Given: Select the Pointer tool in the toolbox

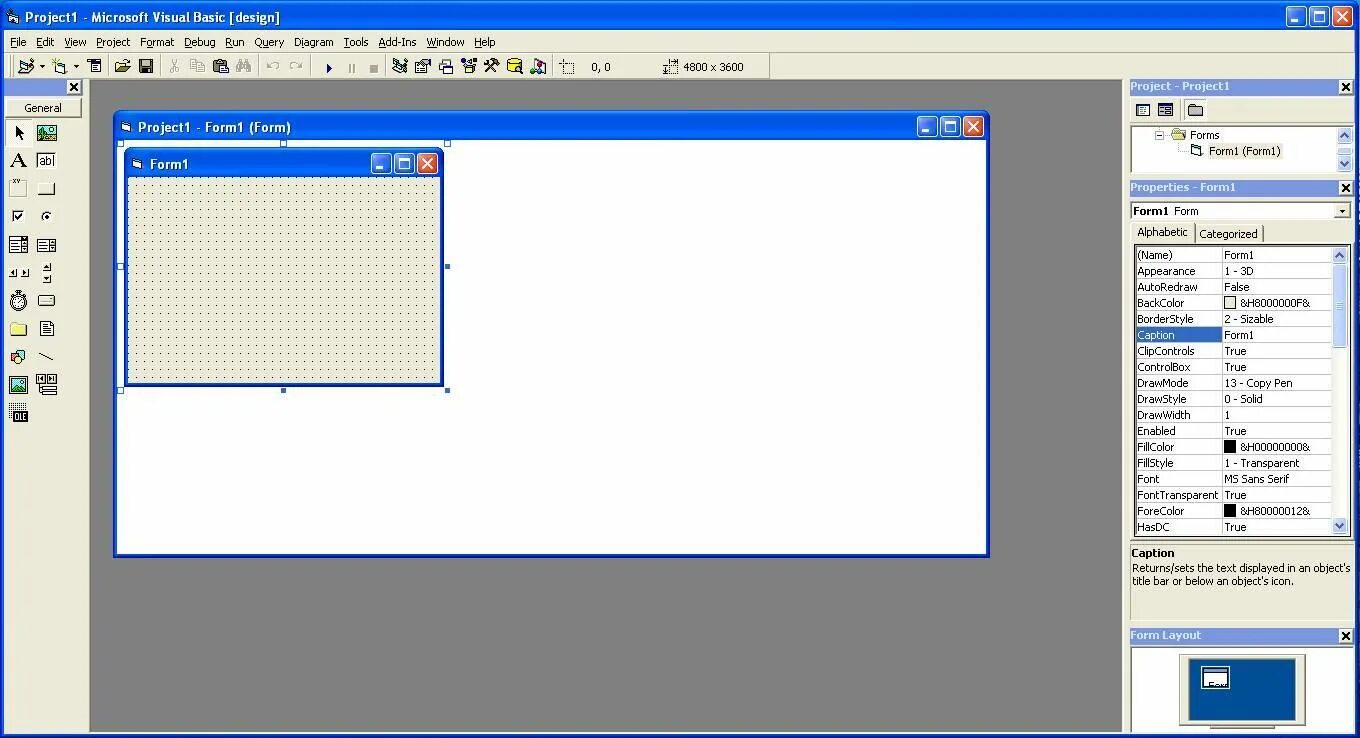Looking at the screenshot, I should (19, 133).
